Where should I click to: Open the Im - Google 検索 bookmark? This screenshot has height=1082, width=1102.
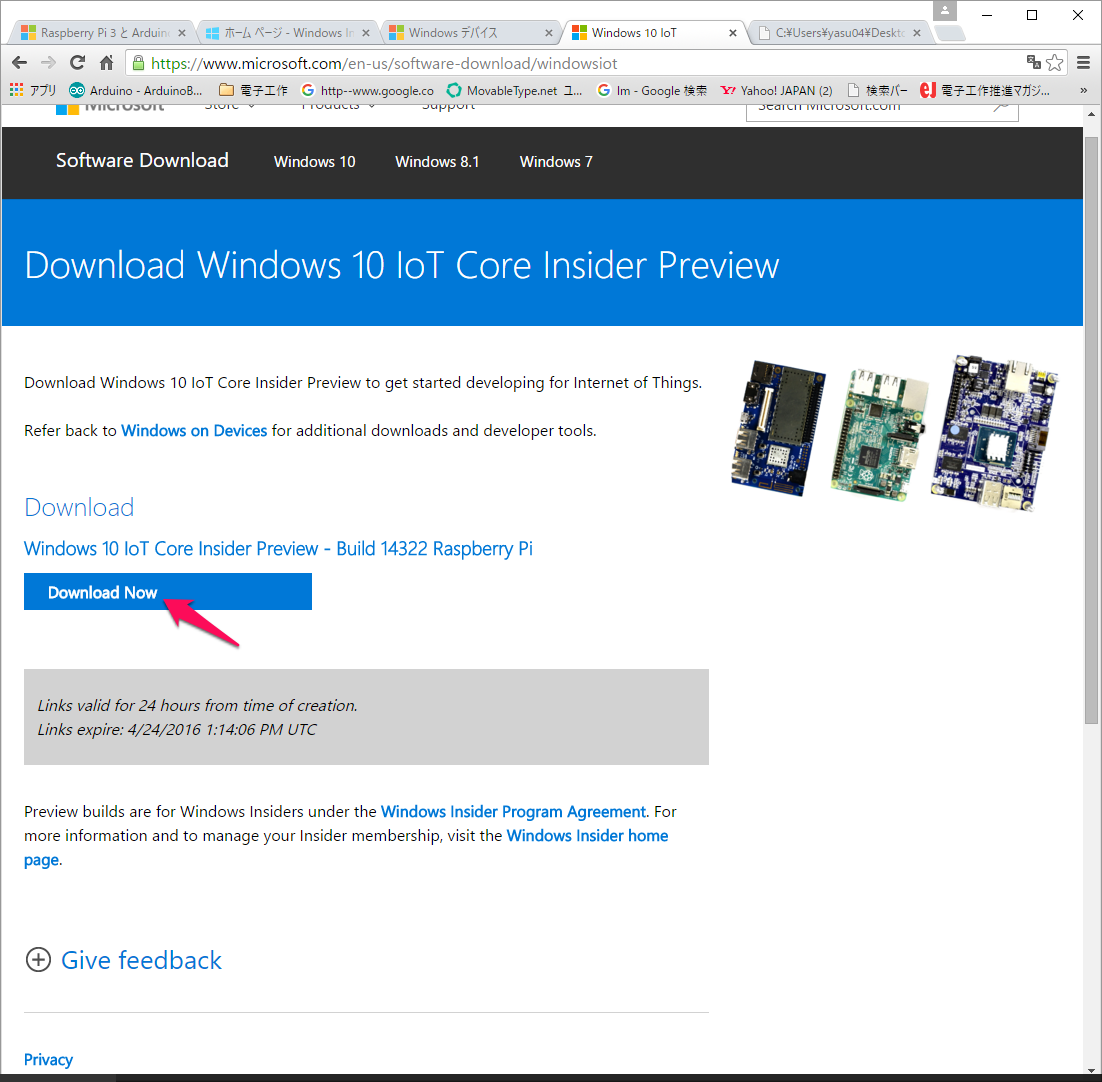pos(652,91)
